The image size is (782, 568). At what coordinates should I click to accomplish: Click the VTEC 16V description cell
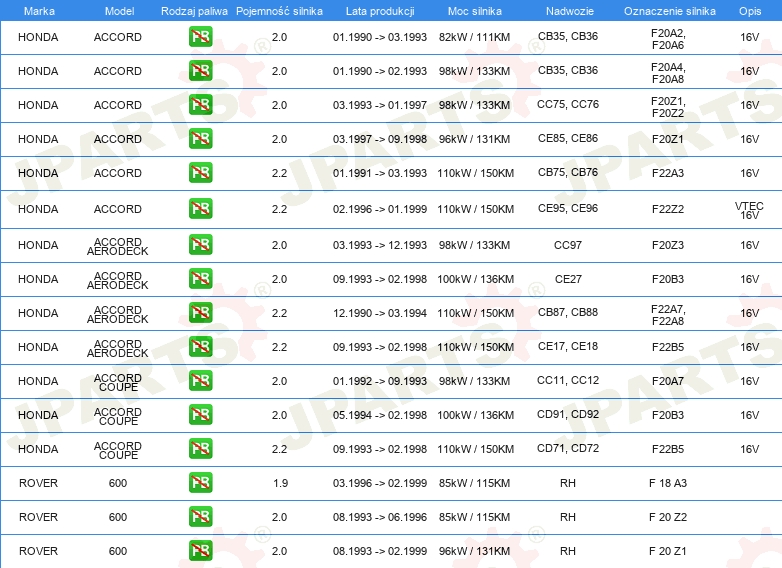pos(749,210)
